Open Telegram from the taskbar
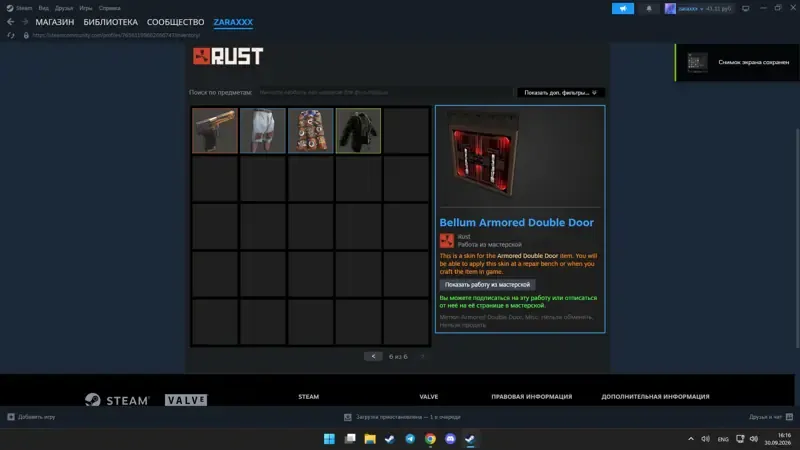This screenshot has height=450, width=800. (x=410, y=439)
